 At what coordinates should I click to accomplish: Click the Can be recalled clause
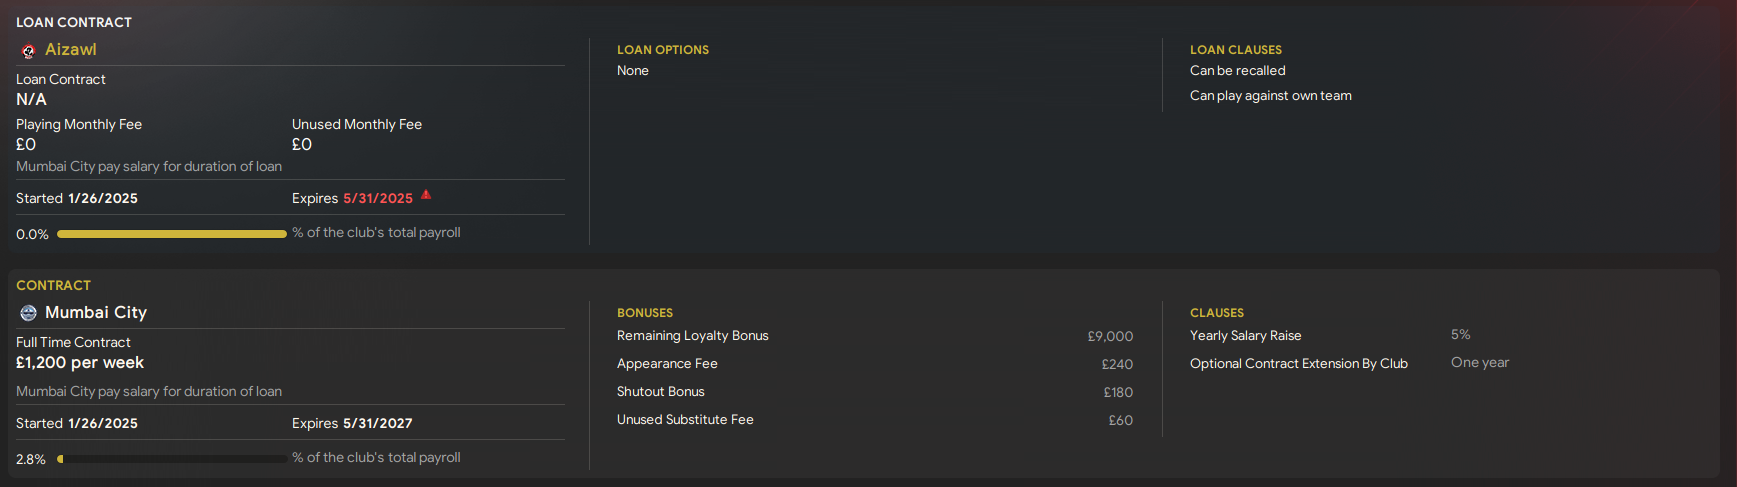coord(1238,71)
